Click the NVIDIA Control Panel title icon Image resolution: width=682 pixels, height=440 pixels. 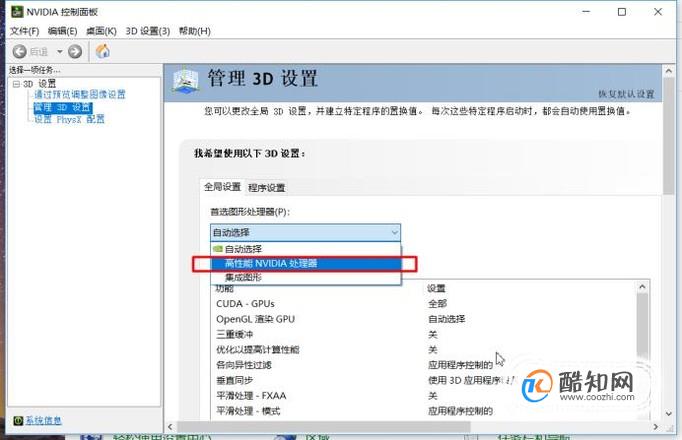tap(17, 12)
